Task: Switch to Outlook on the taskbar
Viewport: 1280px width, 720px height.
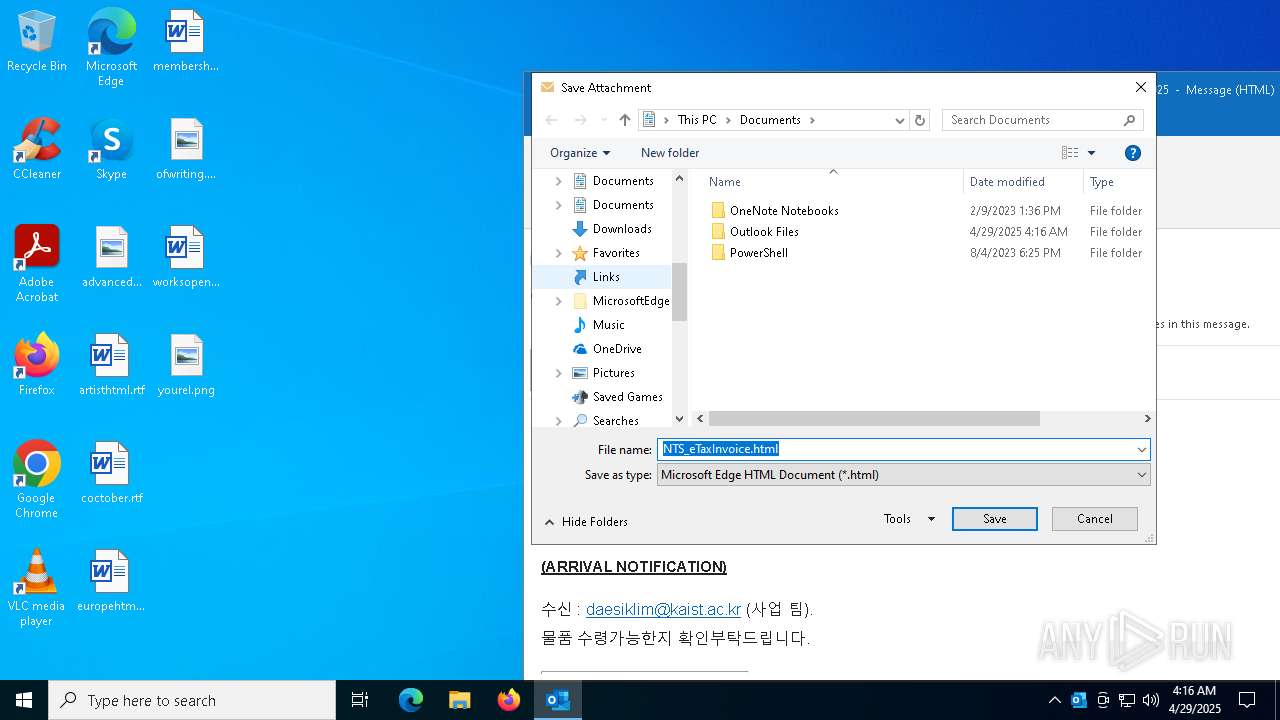Action: (558, 700)
